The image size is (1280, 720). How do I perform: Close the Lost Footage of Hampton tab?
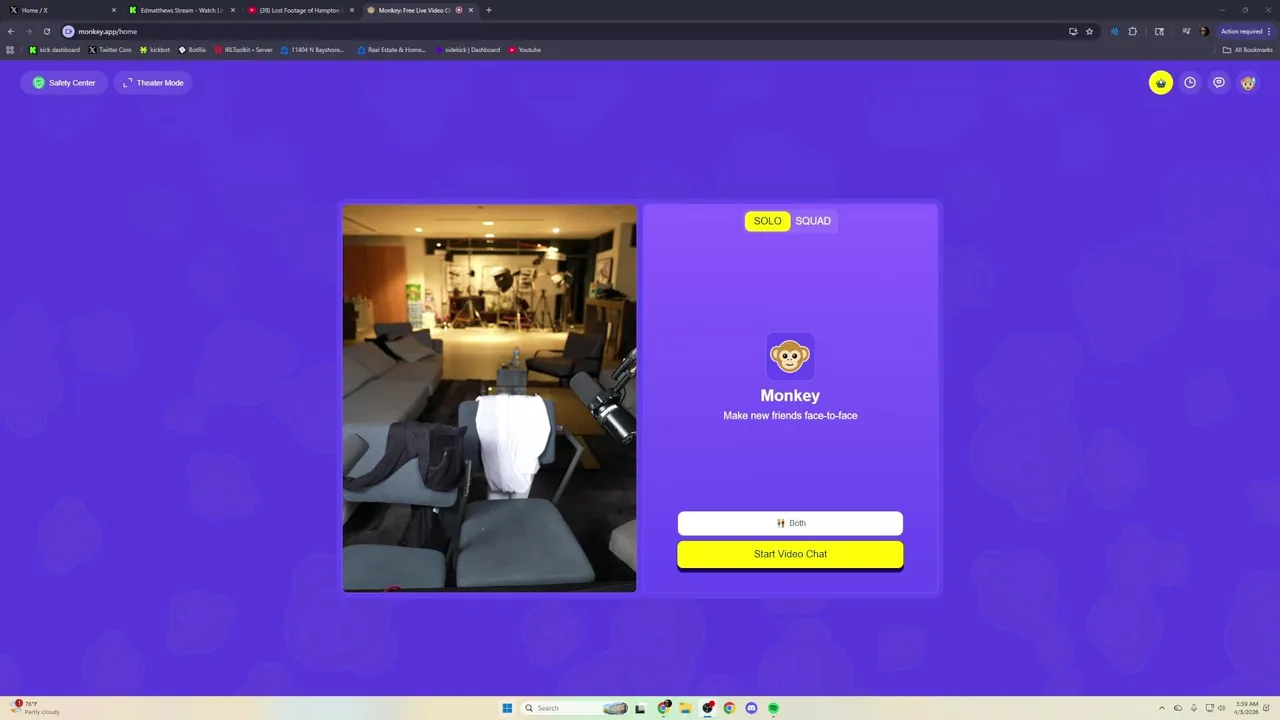tap(352, 10)
